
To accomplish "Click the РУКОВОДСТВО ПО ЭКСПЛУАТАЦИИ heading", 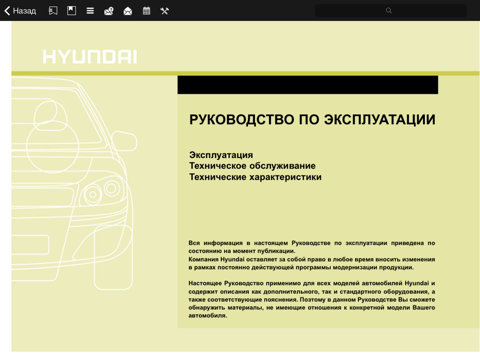I will (x=312, y=119).
